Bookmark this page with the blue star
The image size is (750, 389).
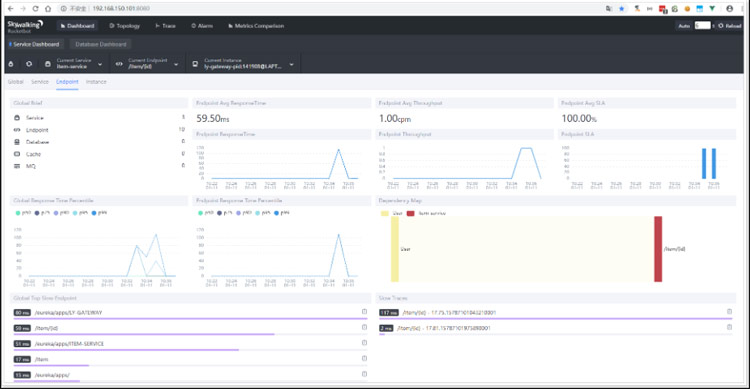click(621, 9)
